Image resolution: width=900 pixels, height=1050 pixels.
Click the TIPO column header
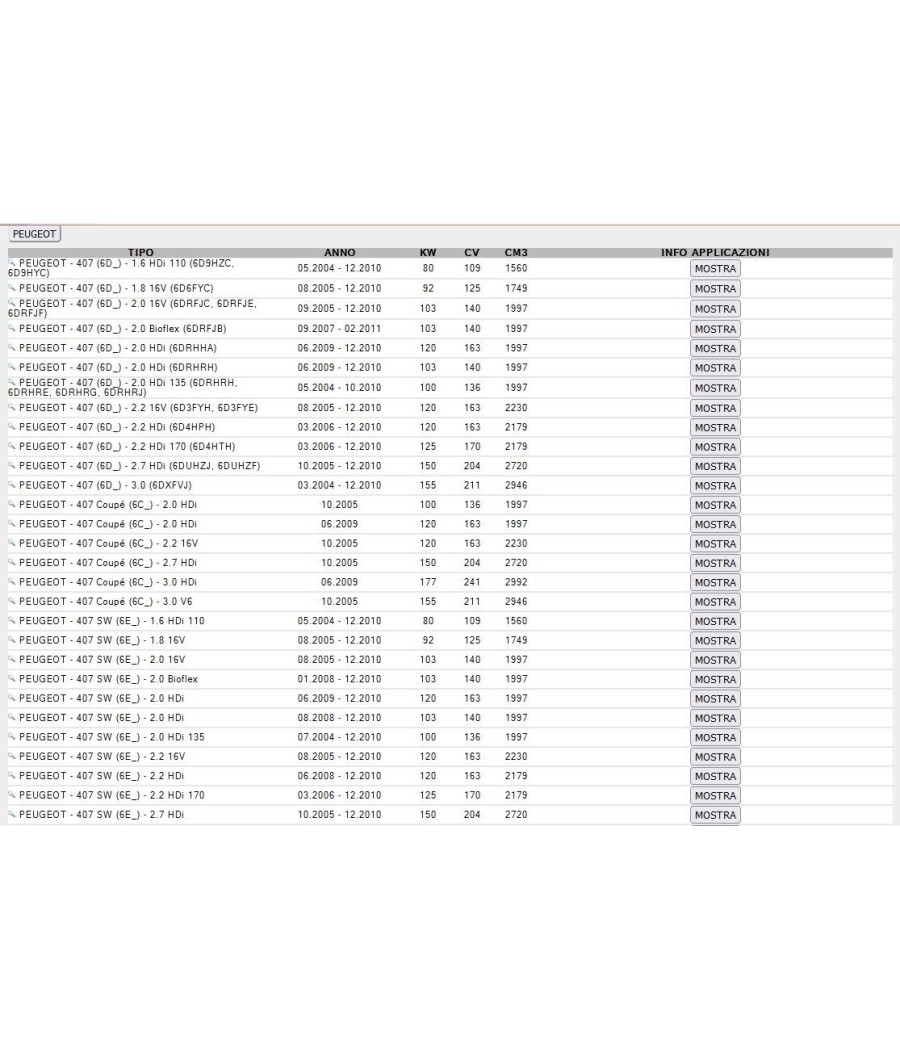coord(141,252)
